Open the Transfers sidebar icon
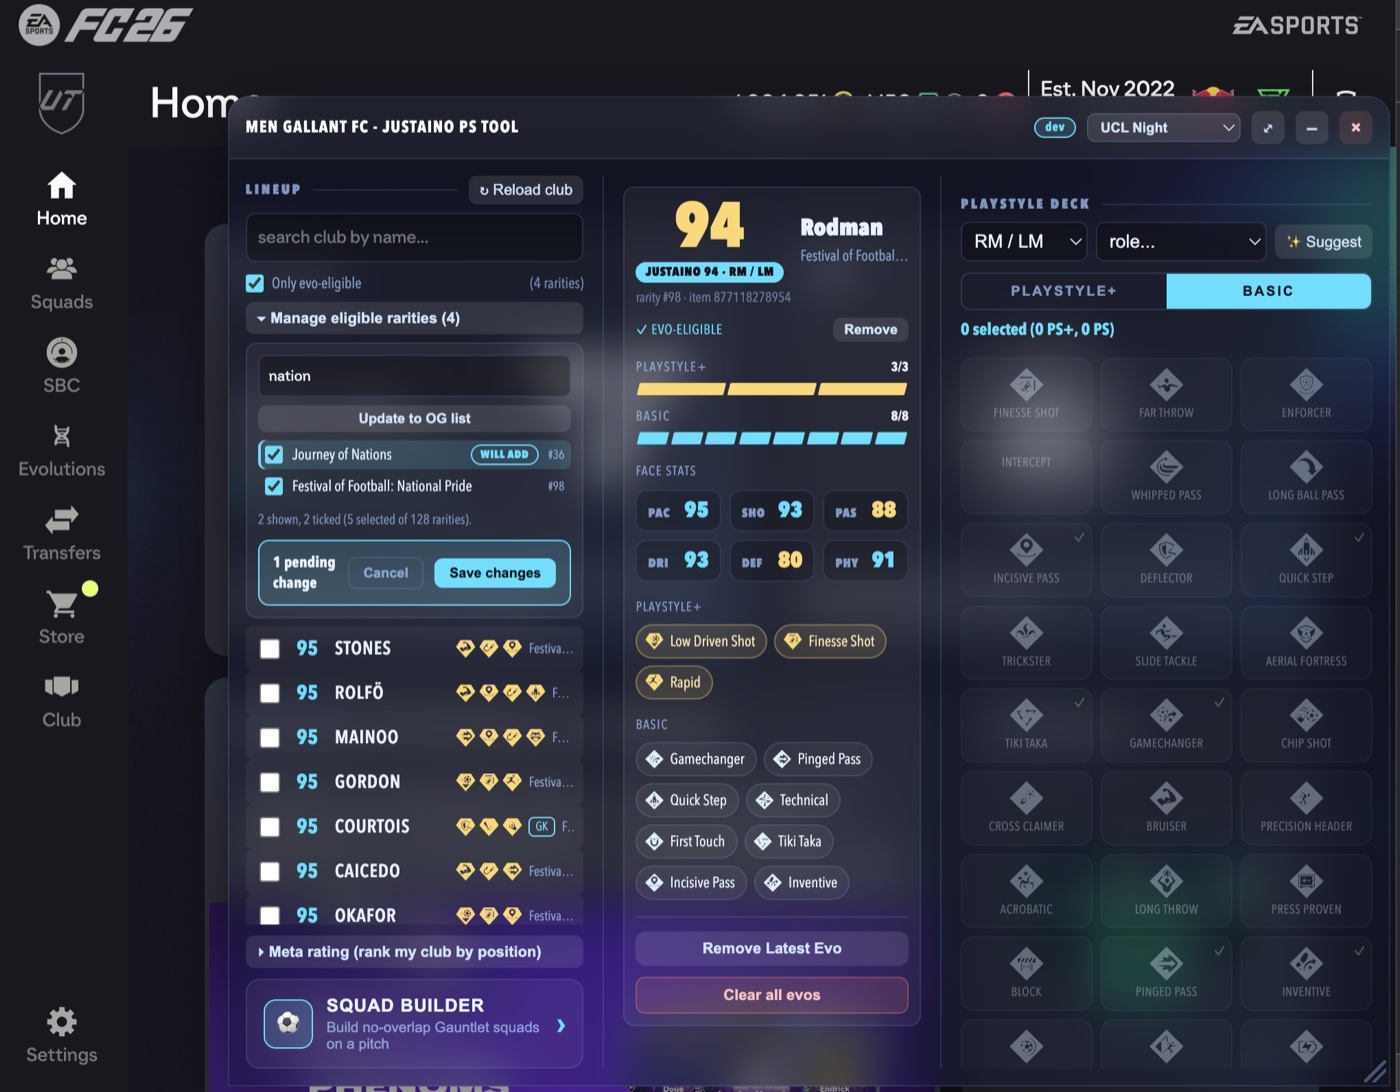 click(61, 519)
